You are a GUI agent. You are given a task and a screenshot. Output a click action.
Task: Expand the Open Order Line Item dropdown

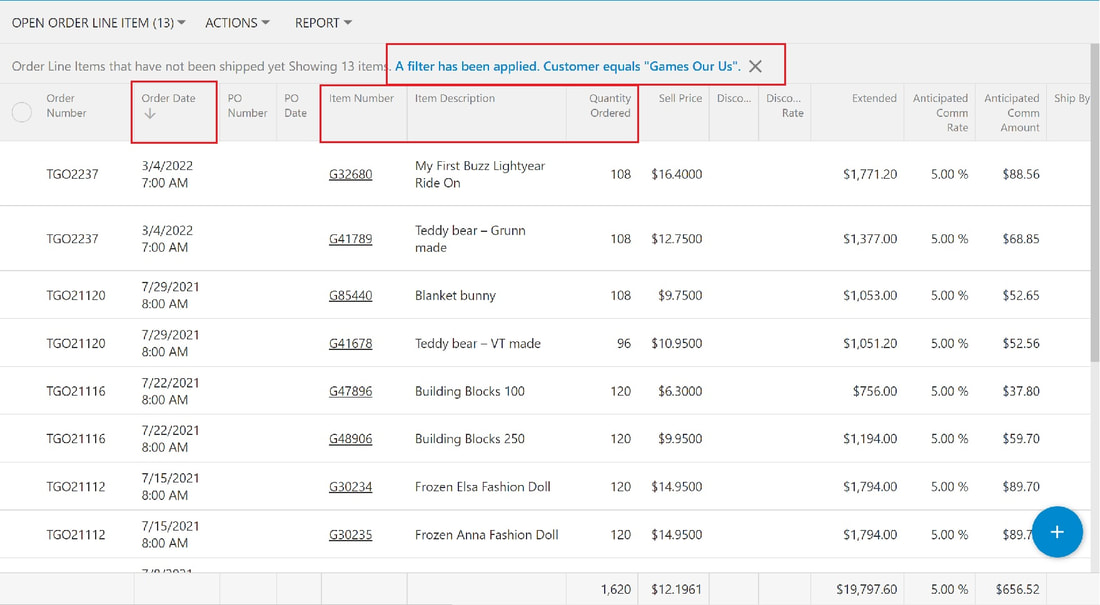click(x=98, y=22)
